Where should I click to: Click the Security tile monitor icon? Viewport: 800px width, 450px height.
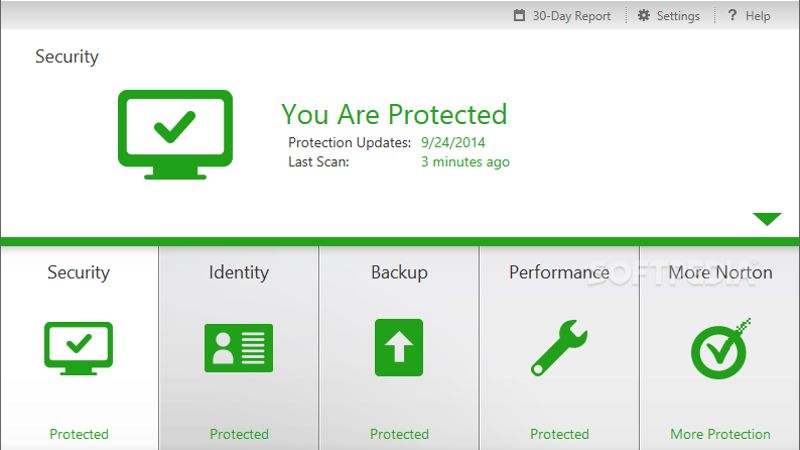(79, 348)
